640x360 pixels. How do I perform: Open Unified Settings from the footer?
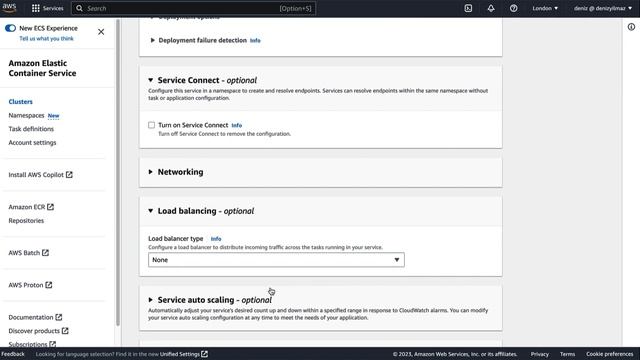tap(180, 354)
